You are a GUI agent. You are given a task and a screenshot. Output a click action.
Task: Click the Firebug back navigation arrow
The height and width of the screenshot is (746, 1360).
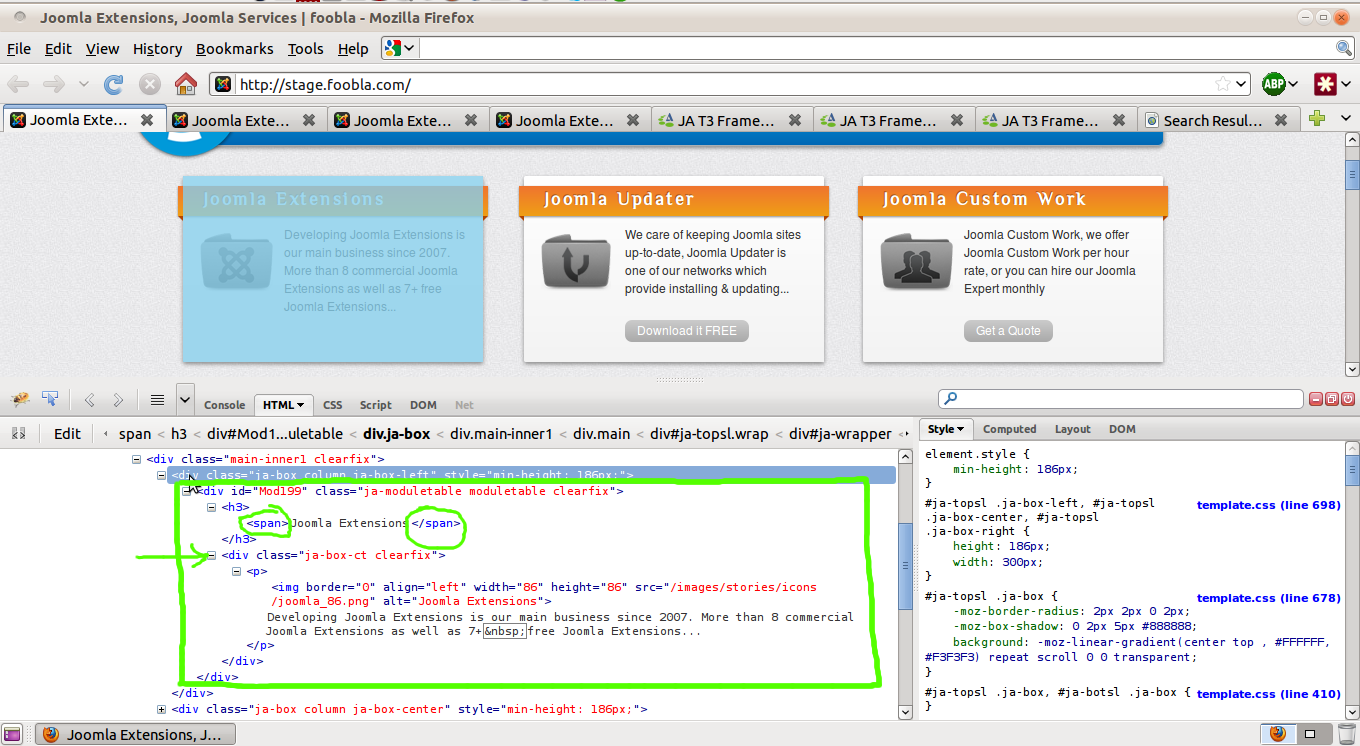pyautogui.click(x=88, y=400)
